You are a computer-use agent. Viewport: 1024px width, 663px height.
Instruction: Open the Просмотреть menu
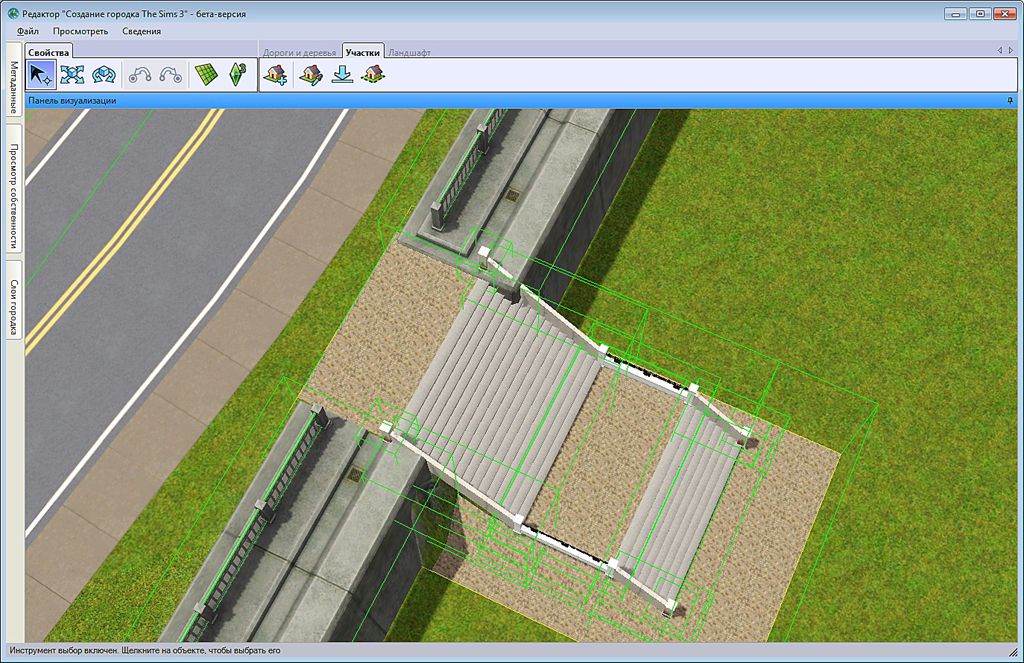tap(81, 31)
